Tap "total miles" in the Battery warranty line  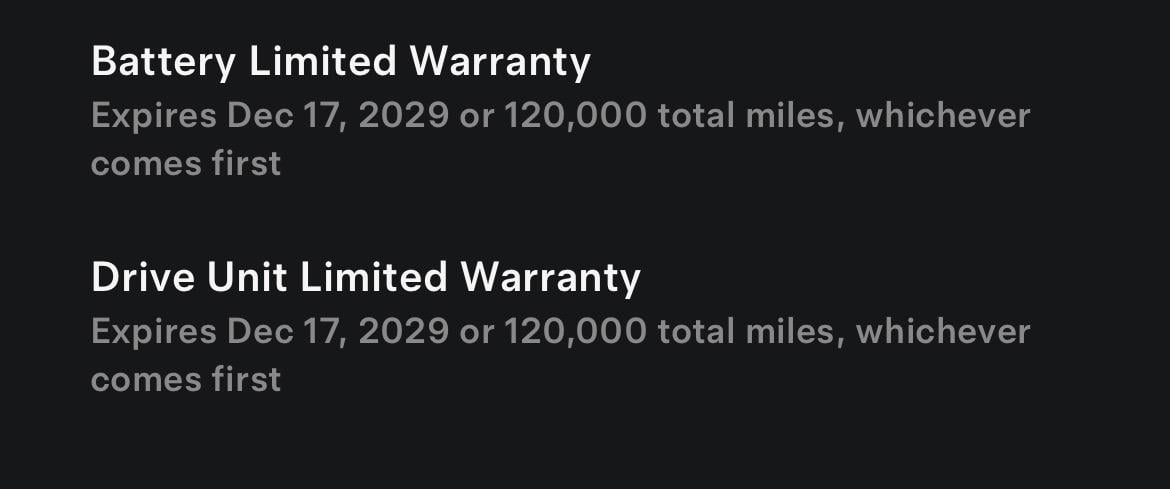coord(750,116)
